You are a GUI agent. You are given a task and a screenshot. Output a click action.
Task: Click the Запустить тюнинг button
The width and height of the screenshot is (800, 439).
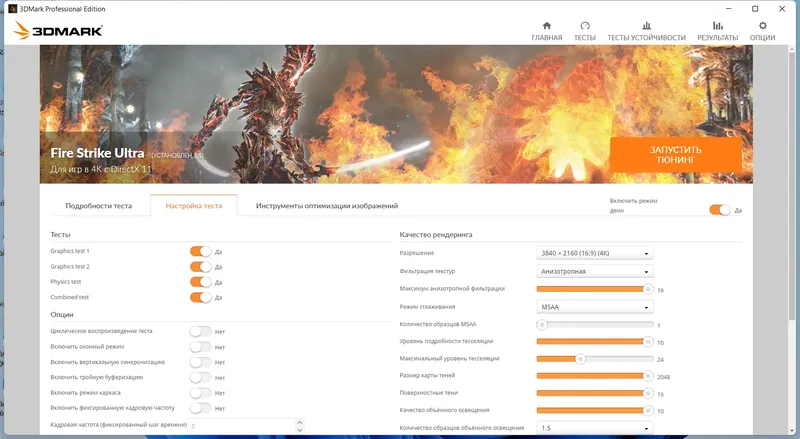click(676, 155)
